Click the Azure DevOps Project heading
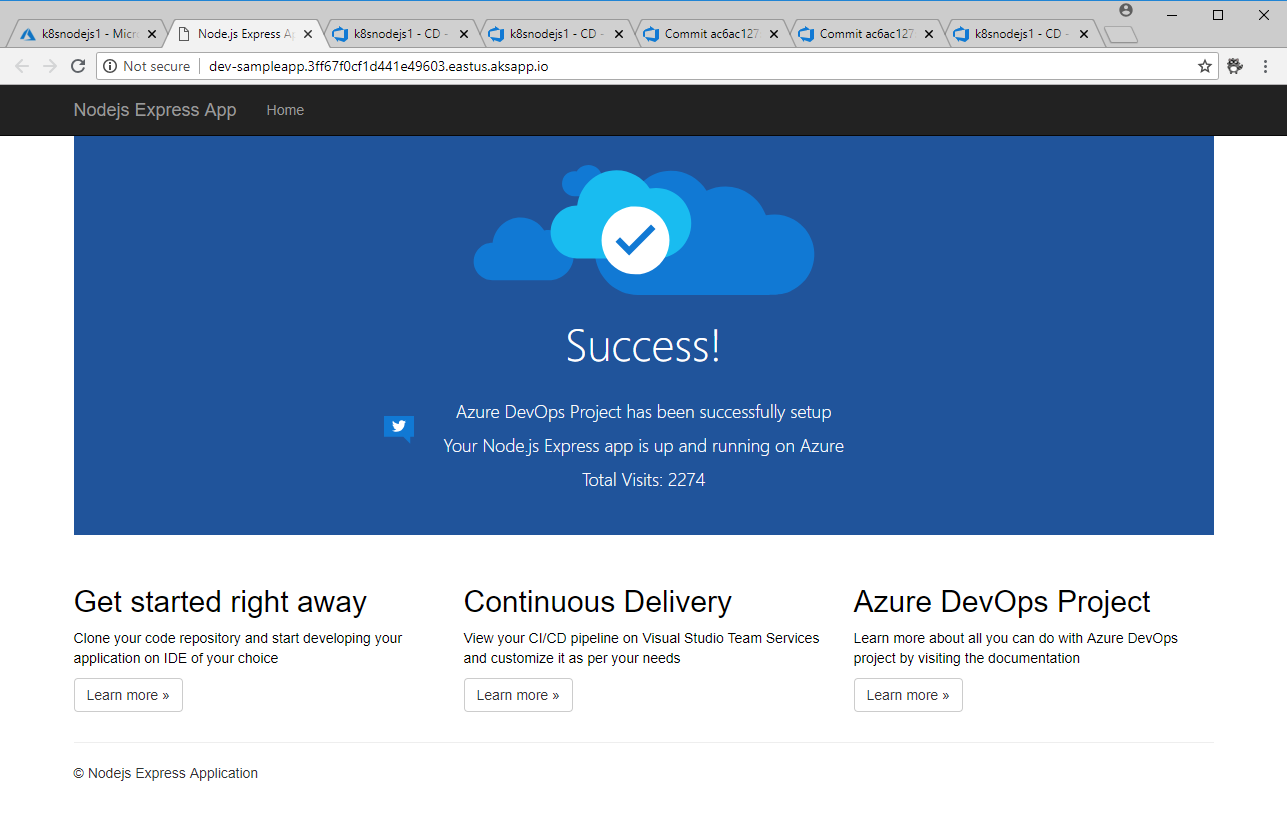 1002,602
